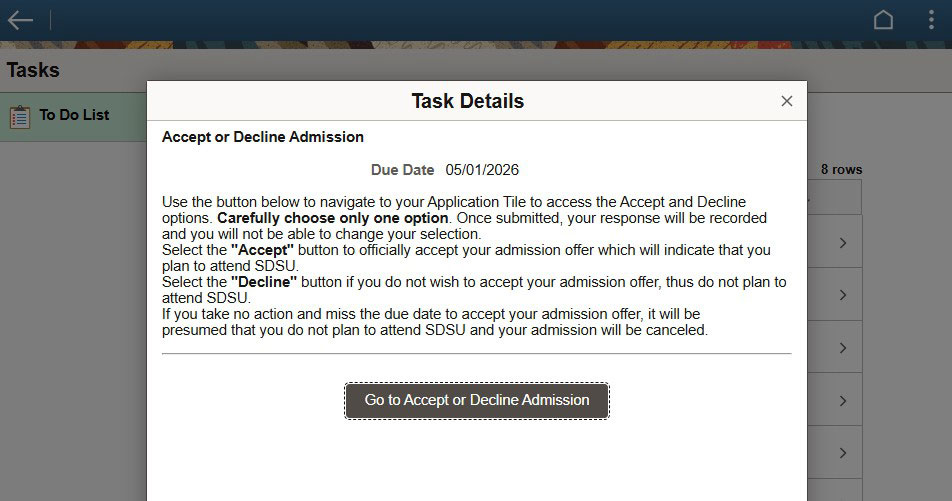Open the first task row chevron

click(843, 243)
